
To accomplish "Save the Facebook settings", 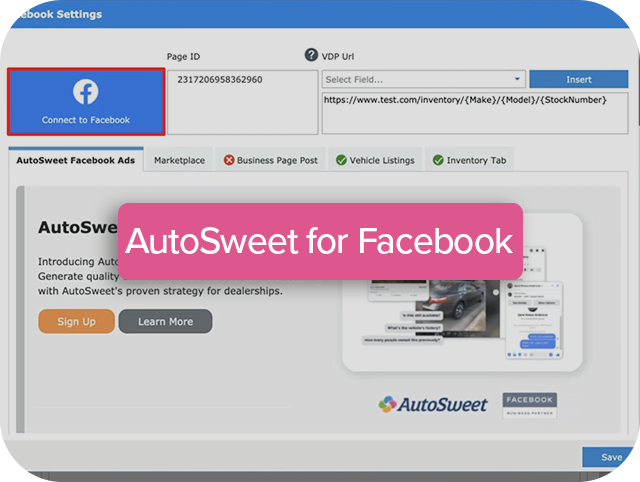I will click(611, 457).
